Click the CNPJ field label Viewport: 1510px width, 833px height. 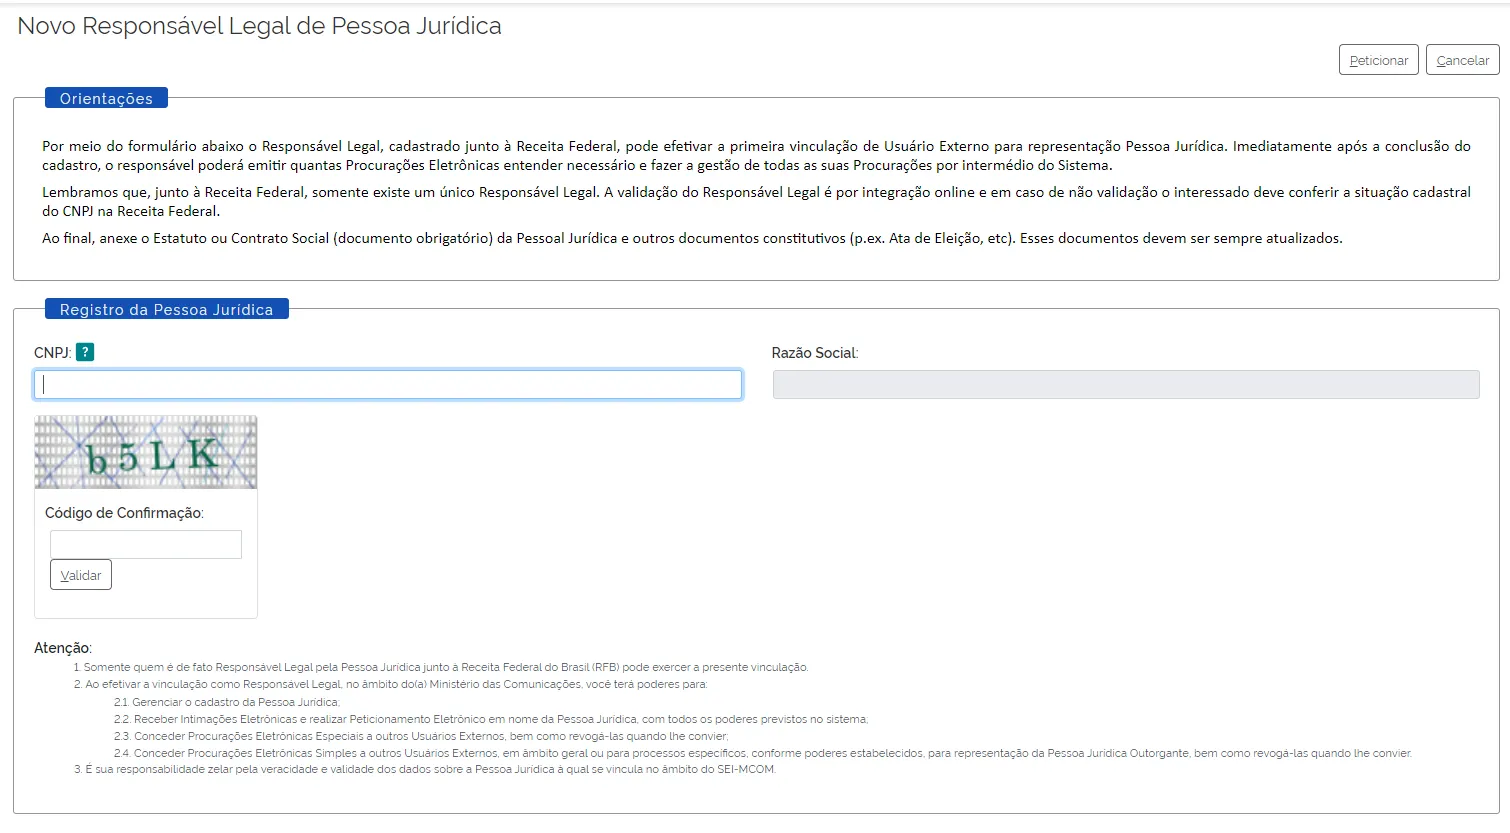52,353
